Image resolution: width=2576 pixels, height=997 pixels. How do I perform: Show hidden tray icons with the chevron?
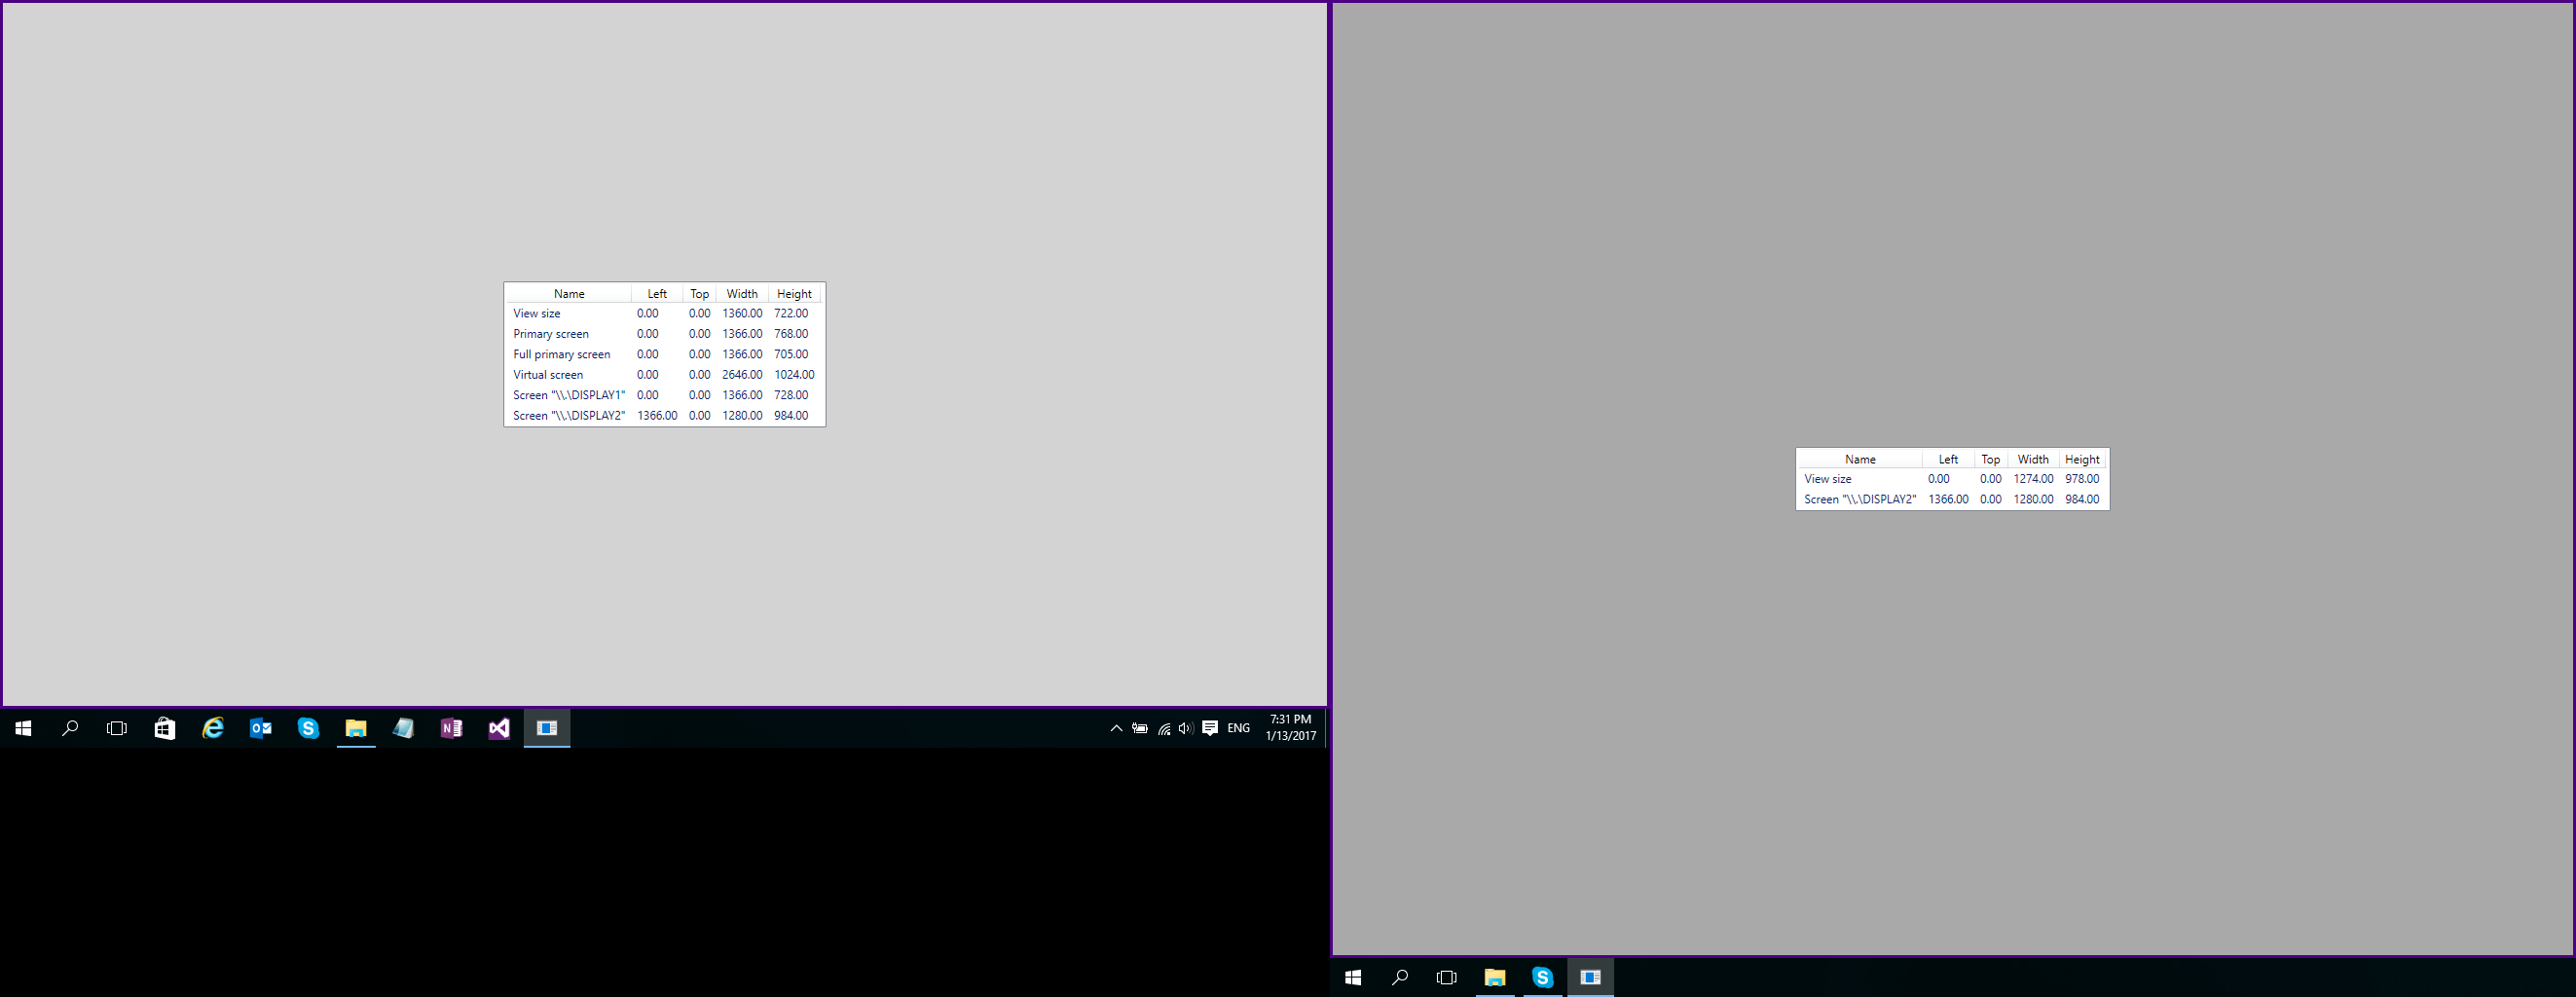[1116, 728]
